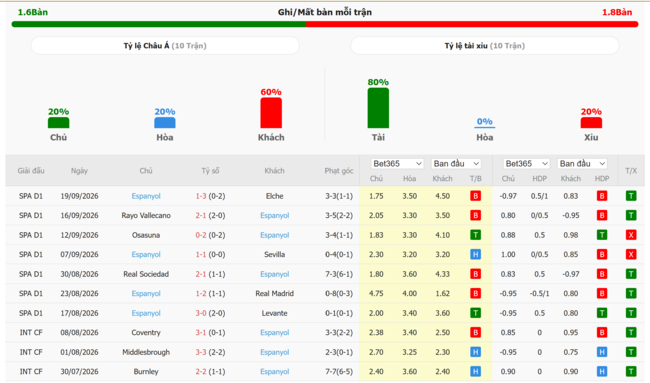The height and width of the screenshot is (383, 650).
Task: Click red B handicap badge in Elche row
Action: 602,196
